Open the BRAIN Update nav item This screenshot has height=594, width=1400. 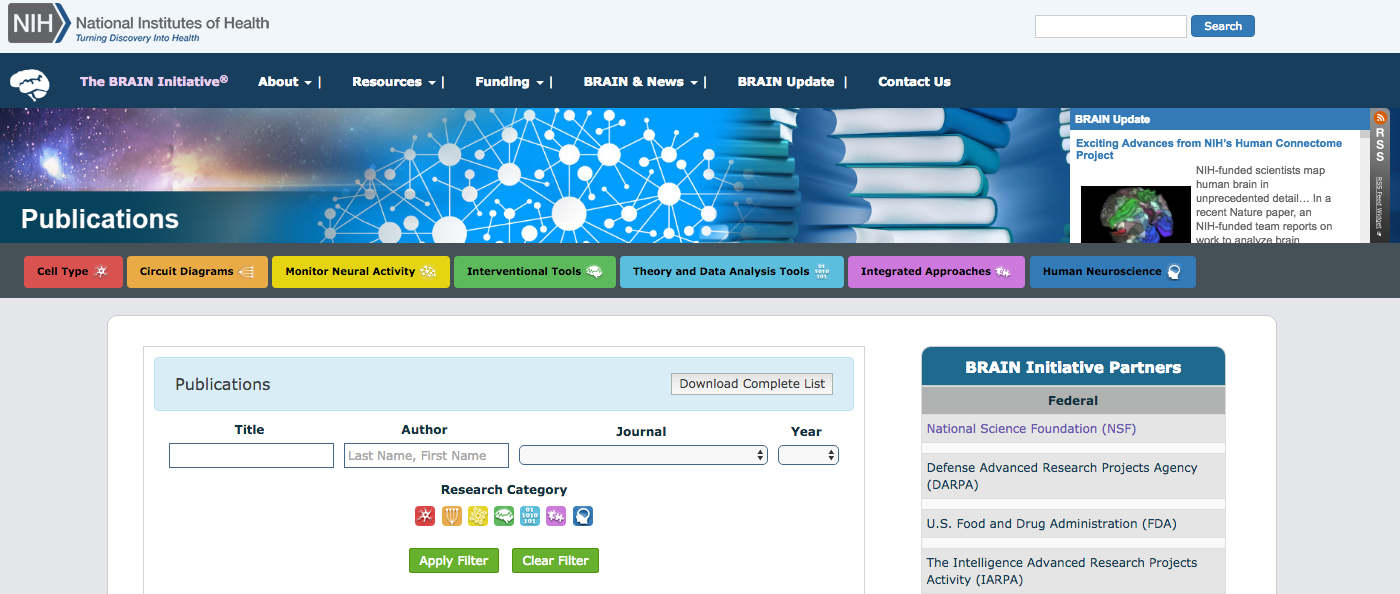click(786, 82)
